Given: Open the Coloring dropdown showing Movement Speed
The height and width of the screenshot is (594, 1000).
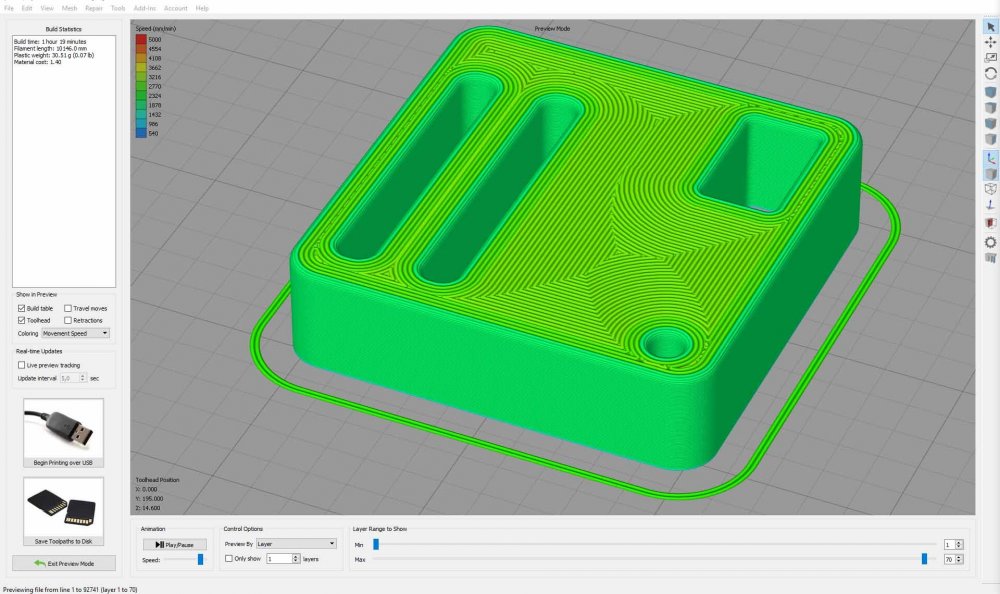Looking at the screenshot, I should point(78,333).
